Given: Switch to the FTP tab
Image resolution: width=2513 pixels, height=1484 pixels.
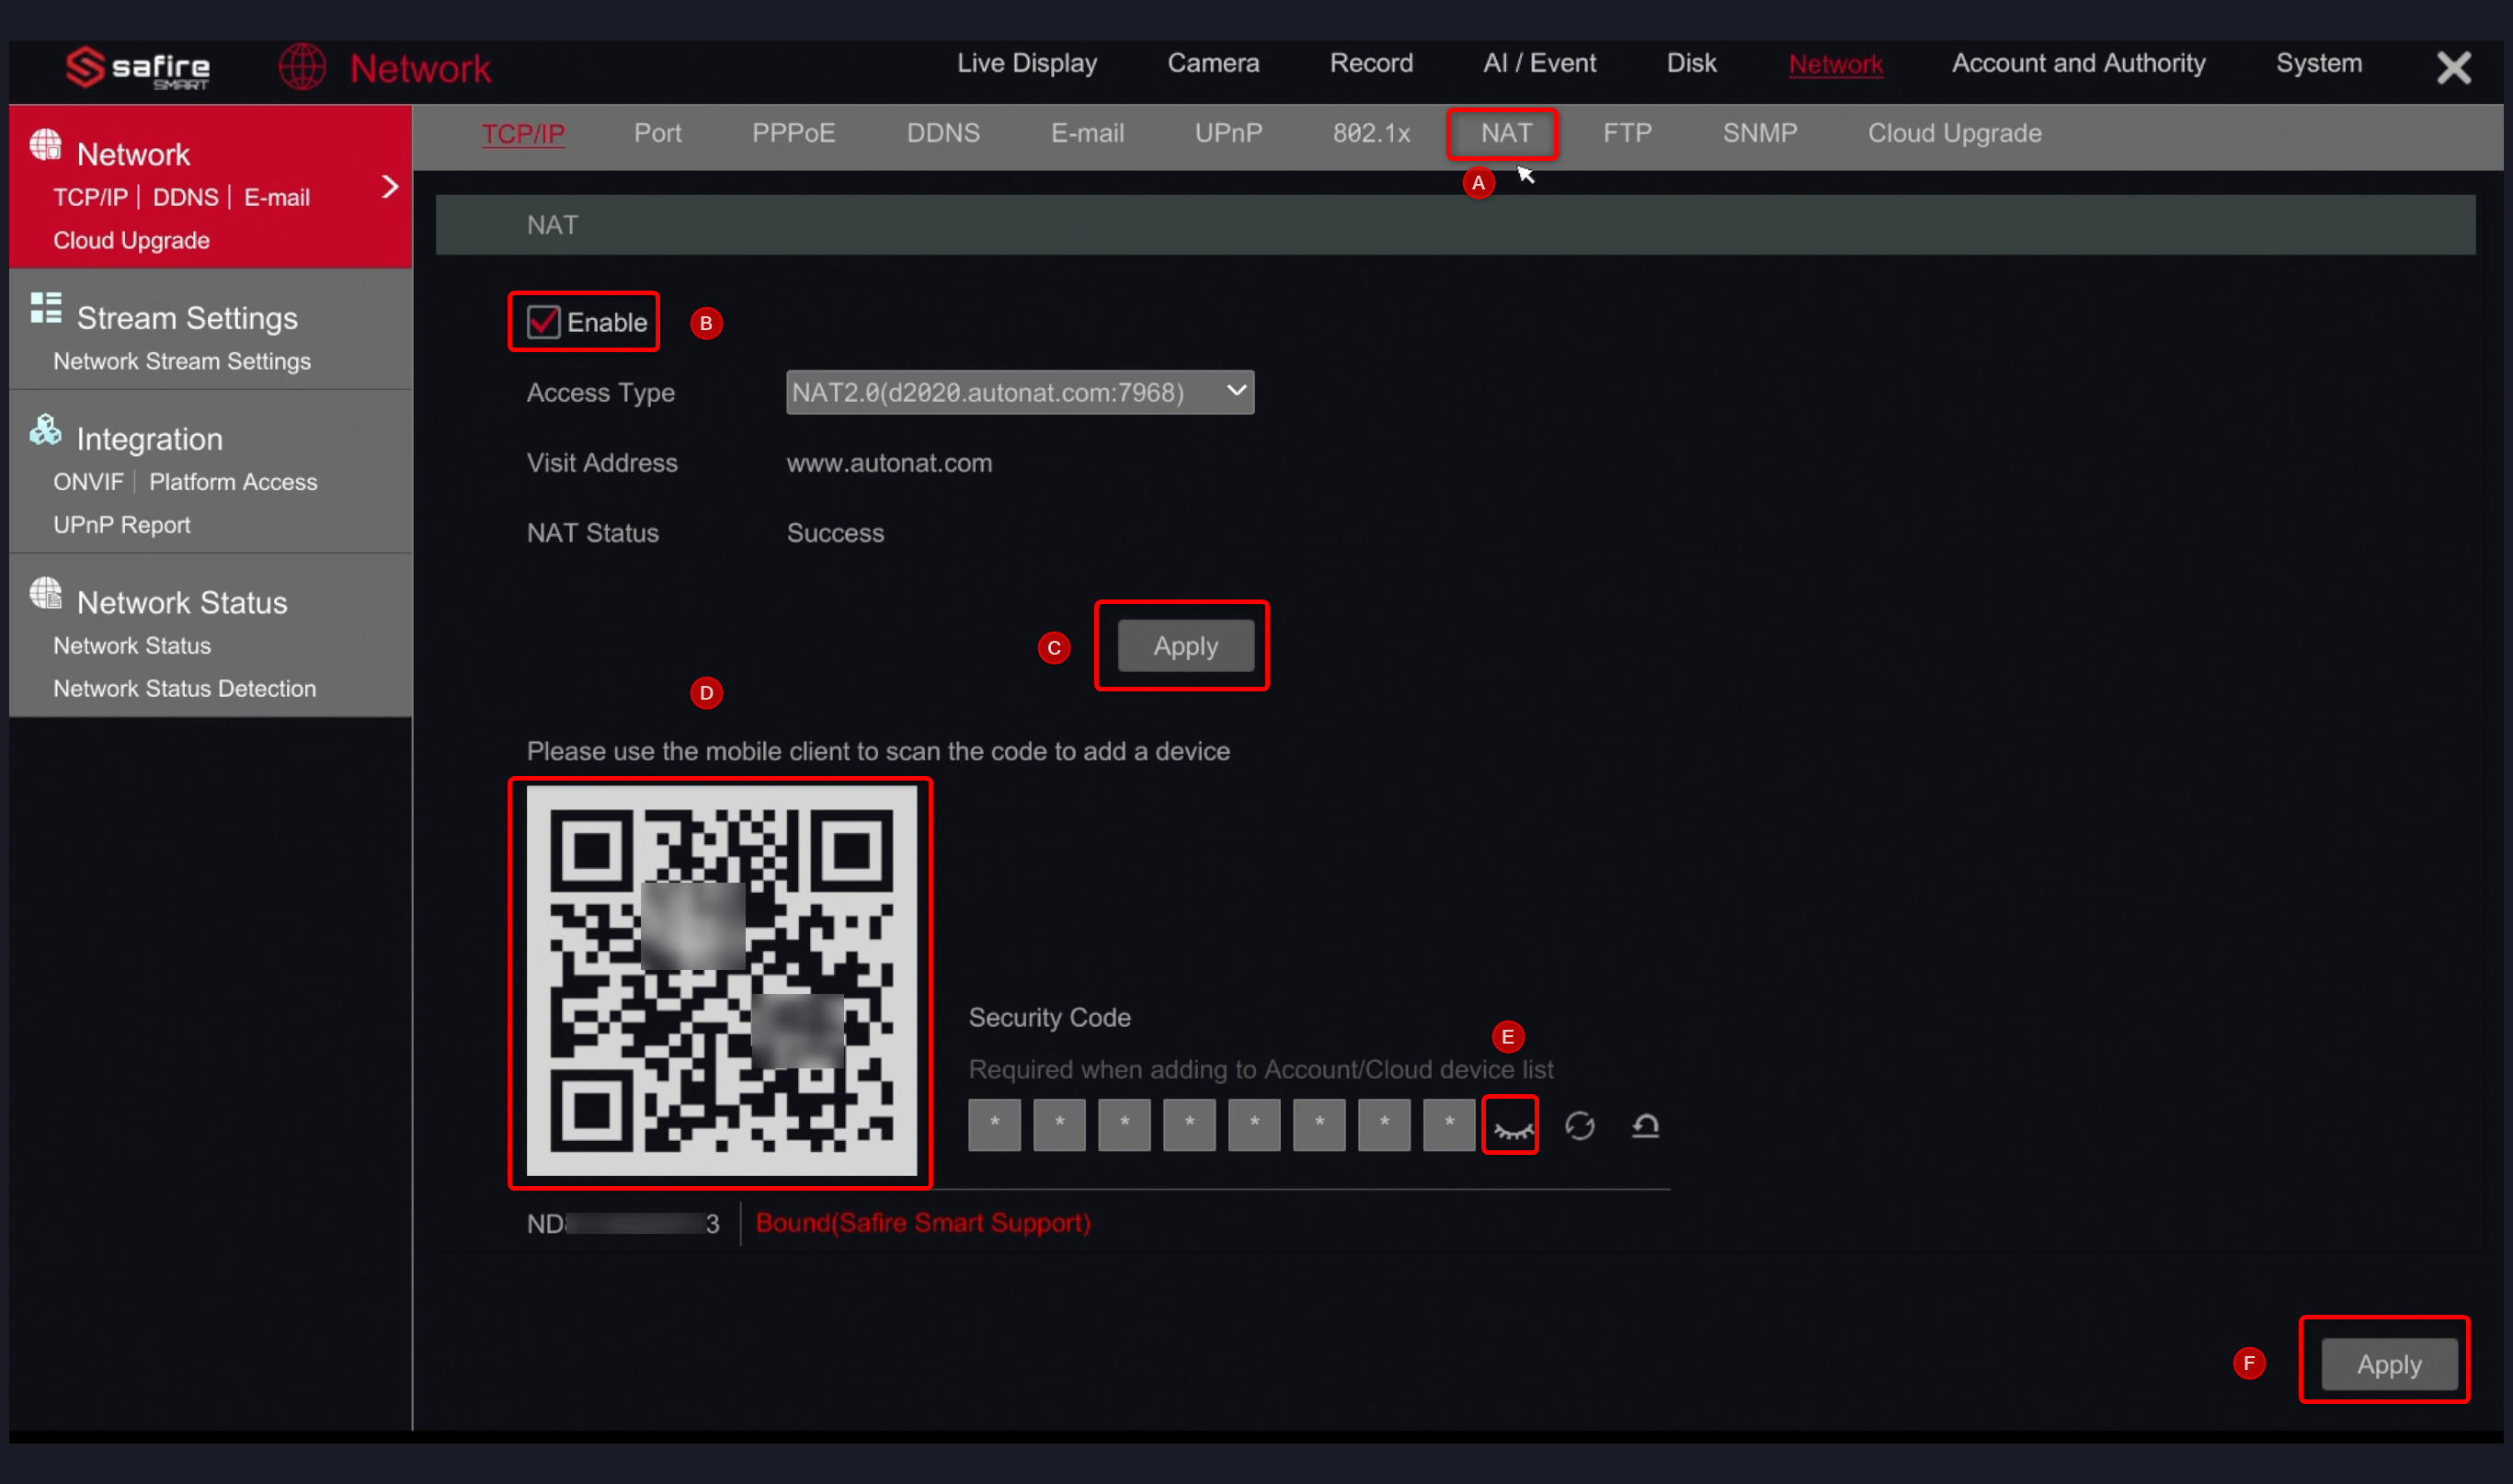Looking at the screenshot, I should [1627, 133].
